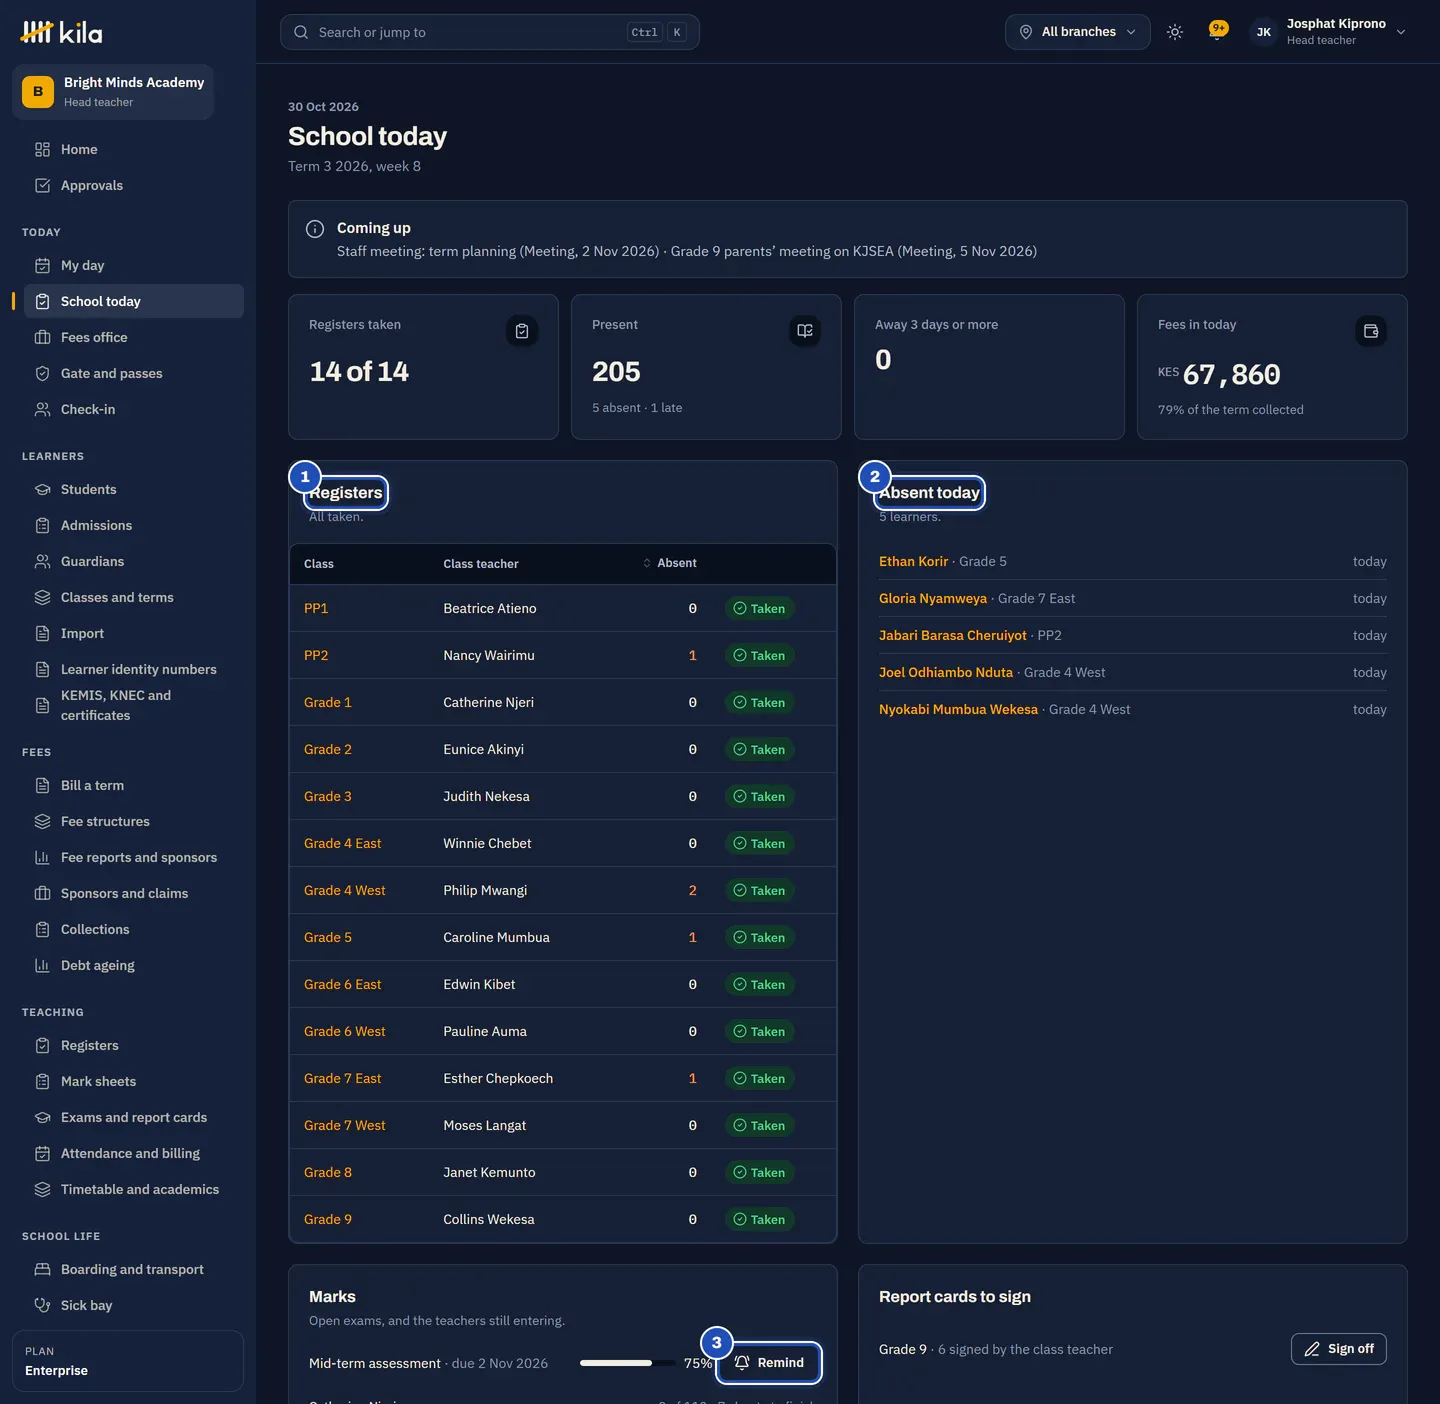Click the Boarding and transport bed icon

coord(42,1269)
